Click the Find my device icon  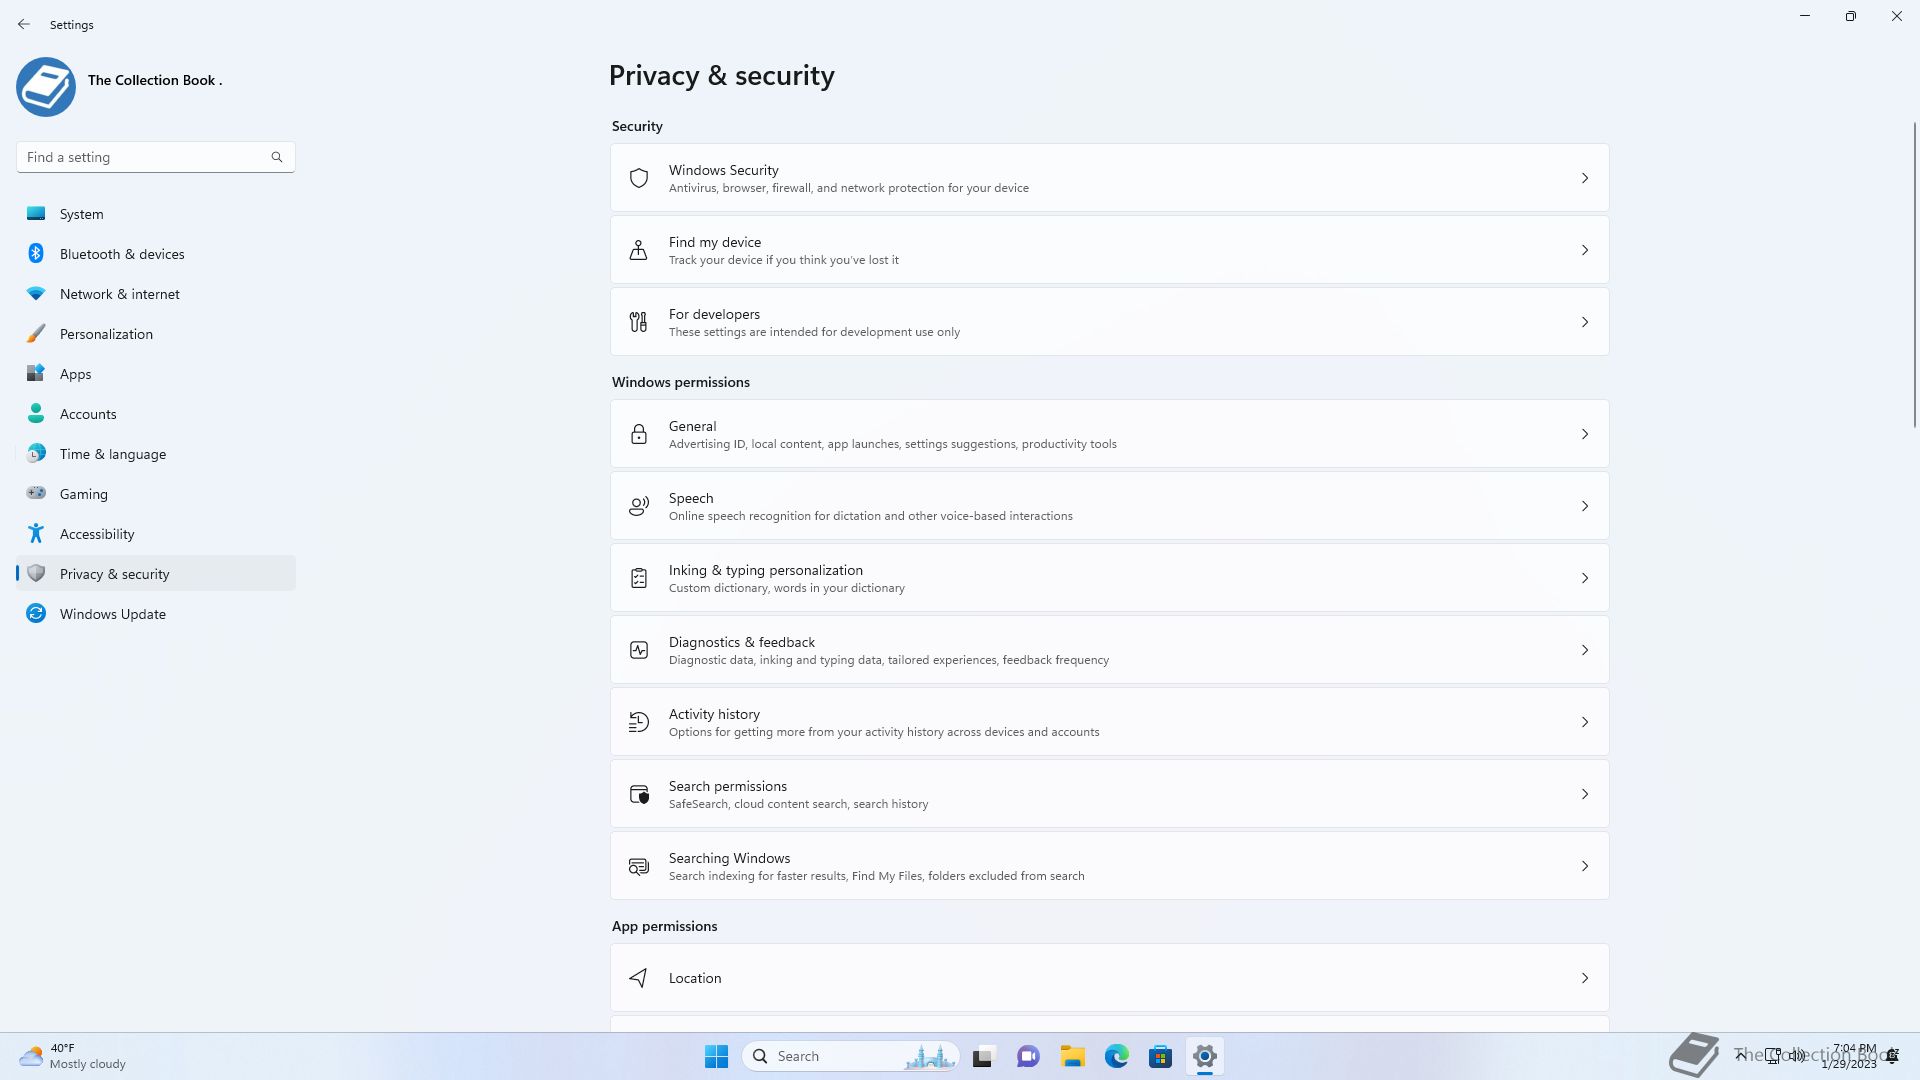tap(638, 250)
